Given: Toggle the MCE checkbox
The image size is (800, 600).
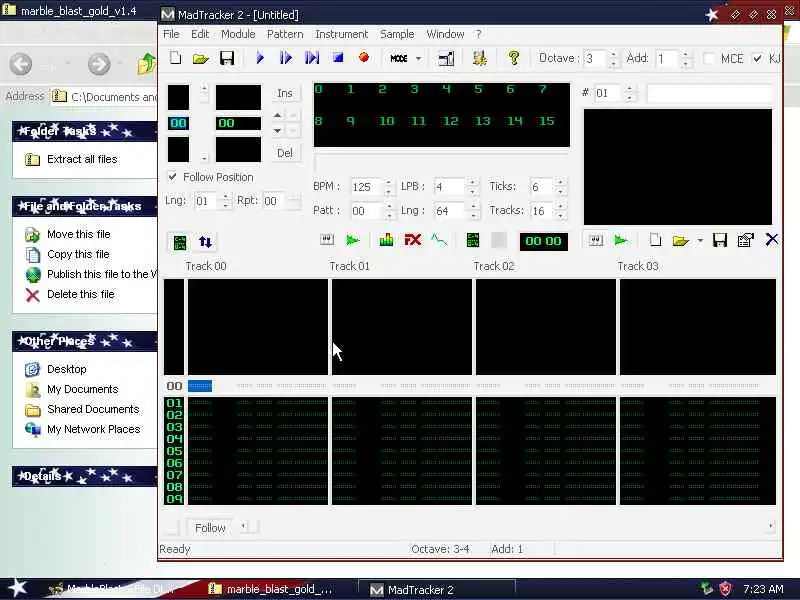Looking at the screenshot, I should tap(709, 58).
